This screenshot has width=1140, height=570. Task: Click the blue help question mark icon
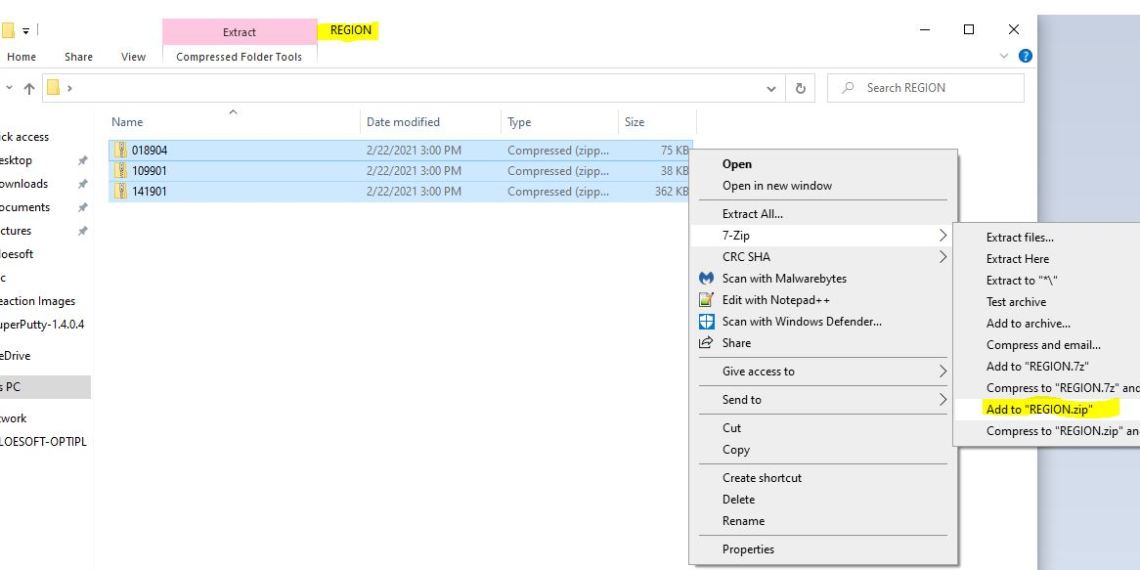tap(1024, 57)
